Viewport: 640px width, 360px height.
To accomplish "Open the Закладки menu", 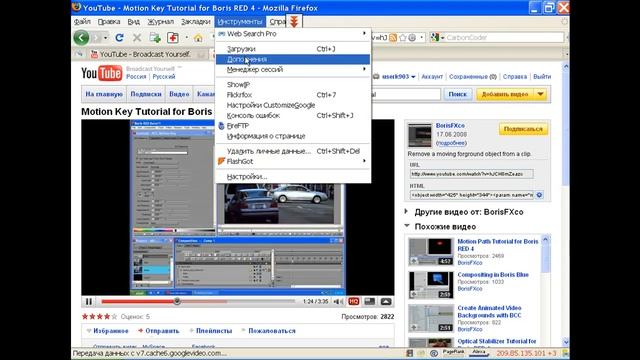I will (196, 22).
